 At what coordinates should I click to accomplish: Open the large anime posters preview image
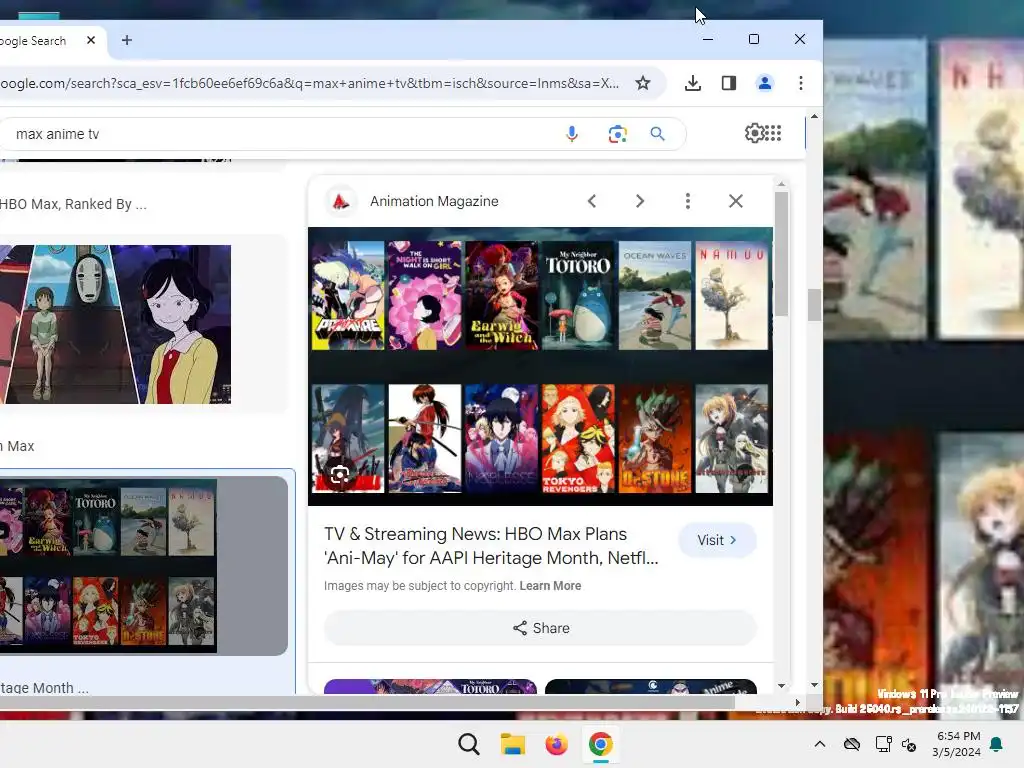[x=540, y=366]
